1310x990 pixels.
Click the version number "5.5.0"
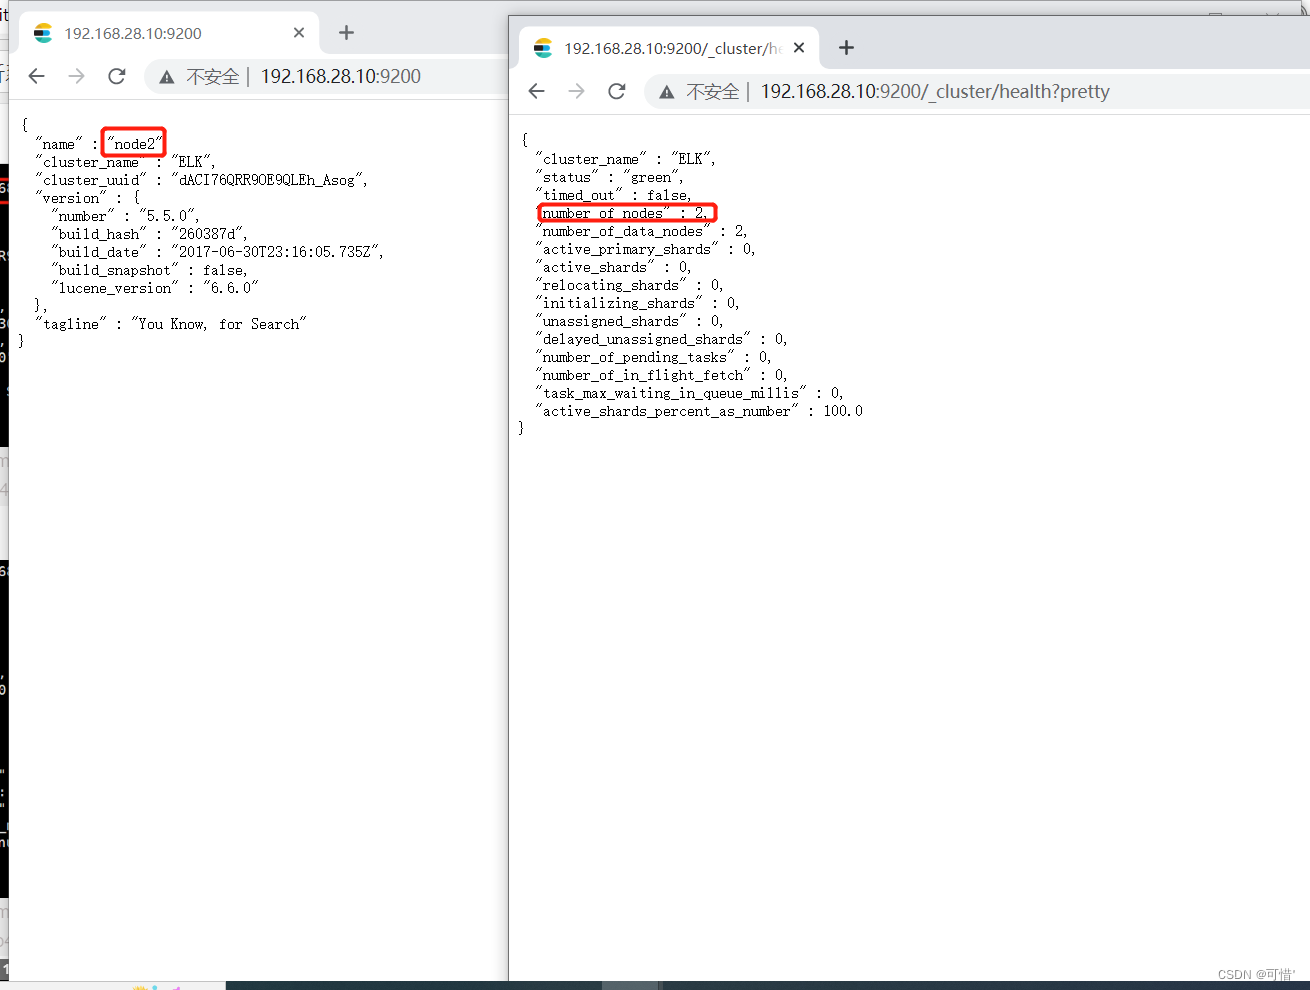coord(169,216)
